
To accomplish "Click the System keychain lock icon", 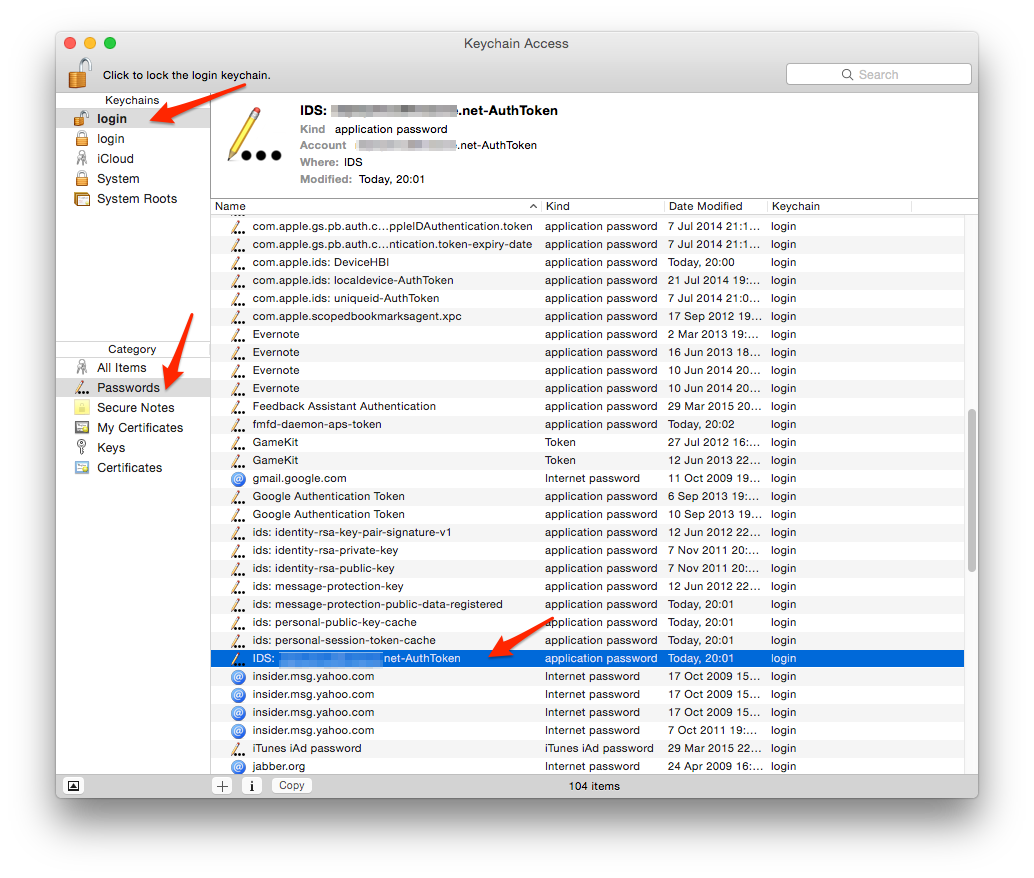I will tap(82, 179).
